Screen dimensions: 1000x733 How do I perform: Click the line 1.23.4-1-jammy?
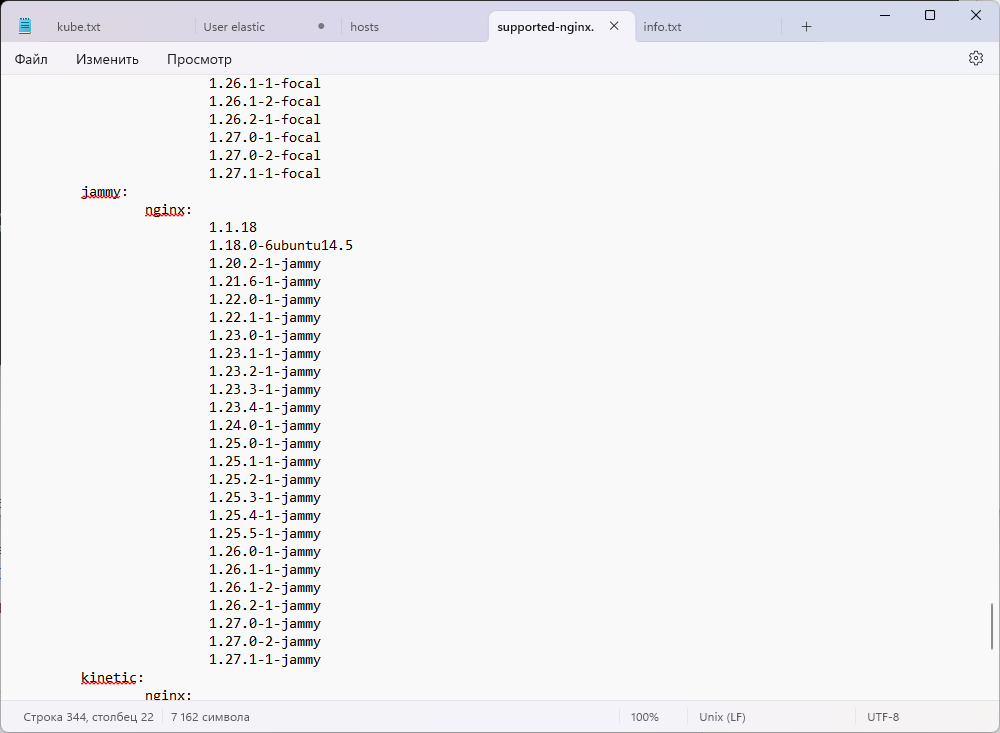pos(265,407)
